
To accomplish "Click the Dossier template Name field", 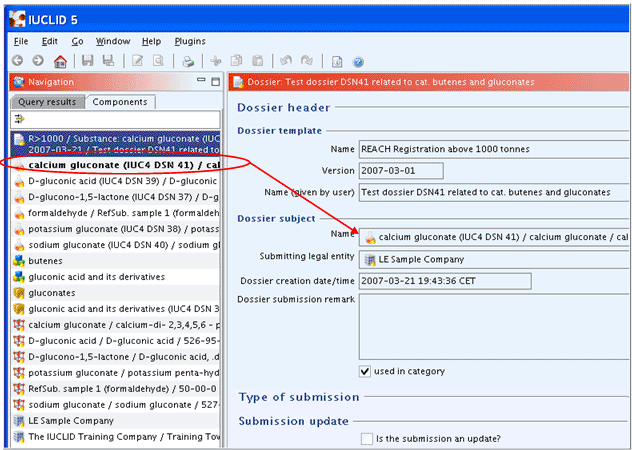I will pyautogui.click(x=494, y=149).
